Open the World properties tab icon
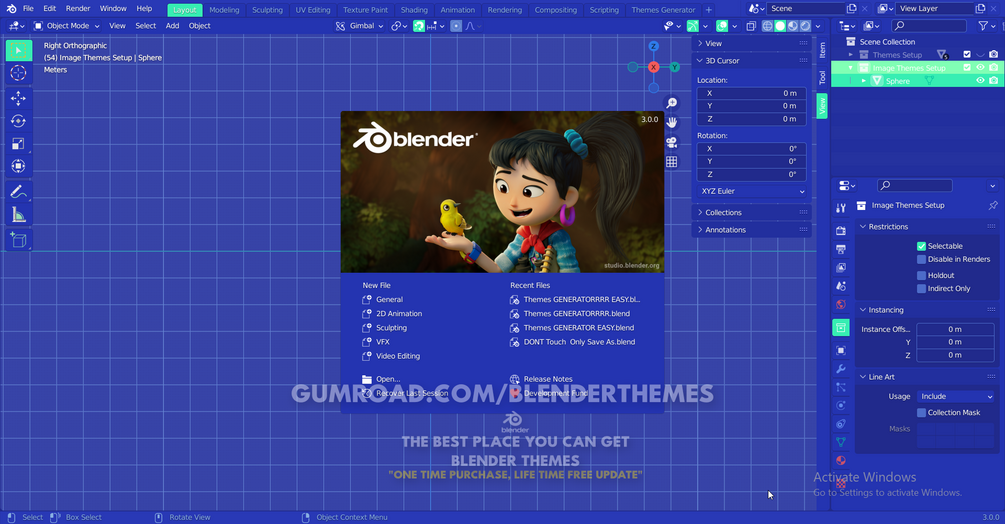This screenshot has height=524, width=1005. [x=841, y=304]
